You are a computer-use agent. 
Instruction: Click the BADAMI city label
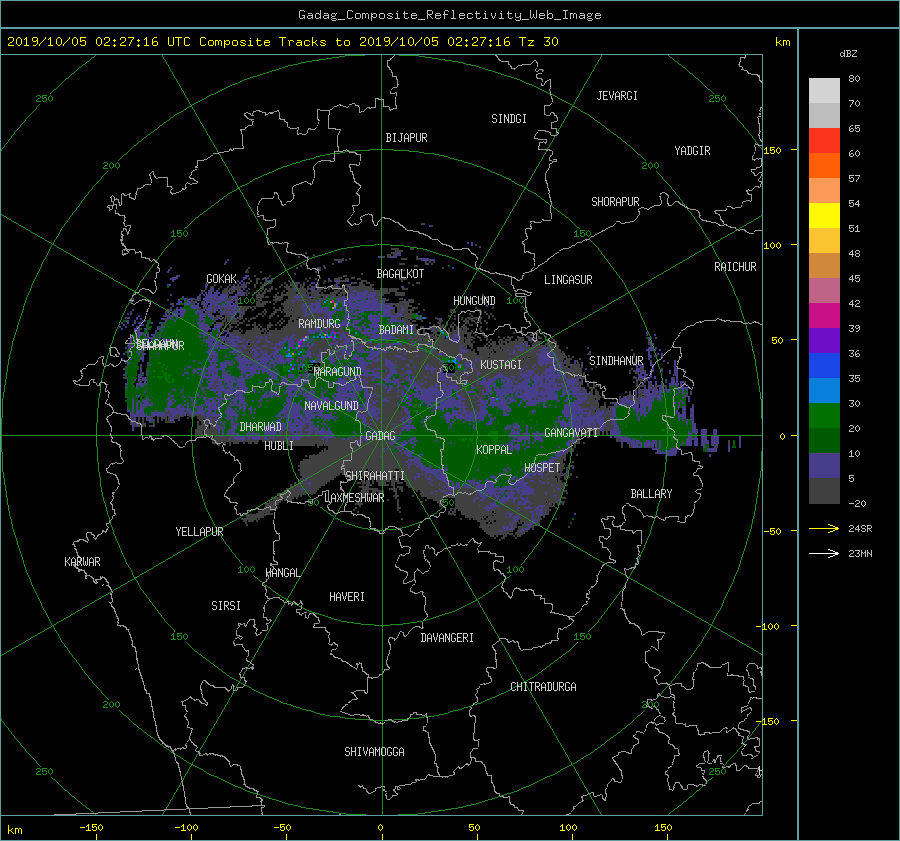click(x=396, y=330)
